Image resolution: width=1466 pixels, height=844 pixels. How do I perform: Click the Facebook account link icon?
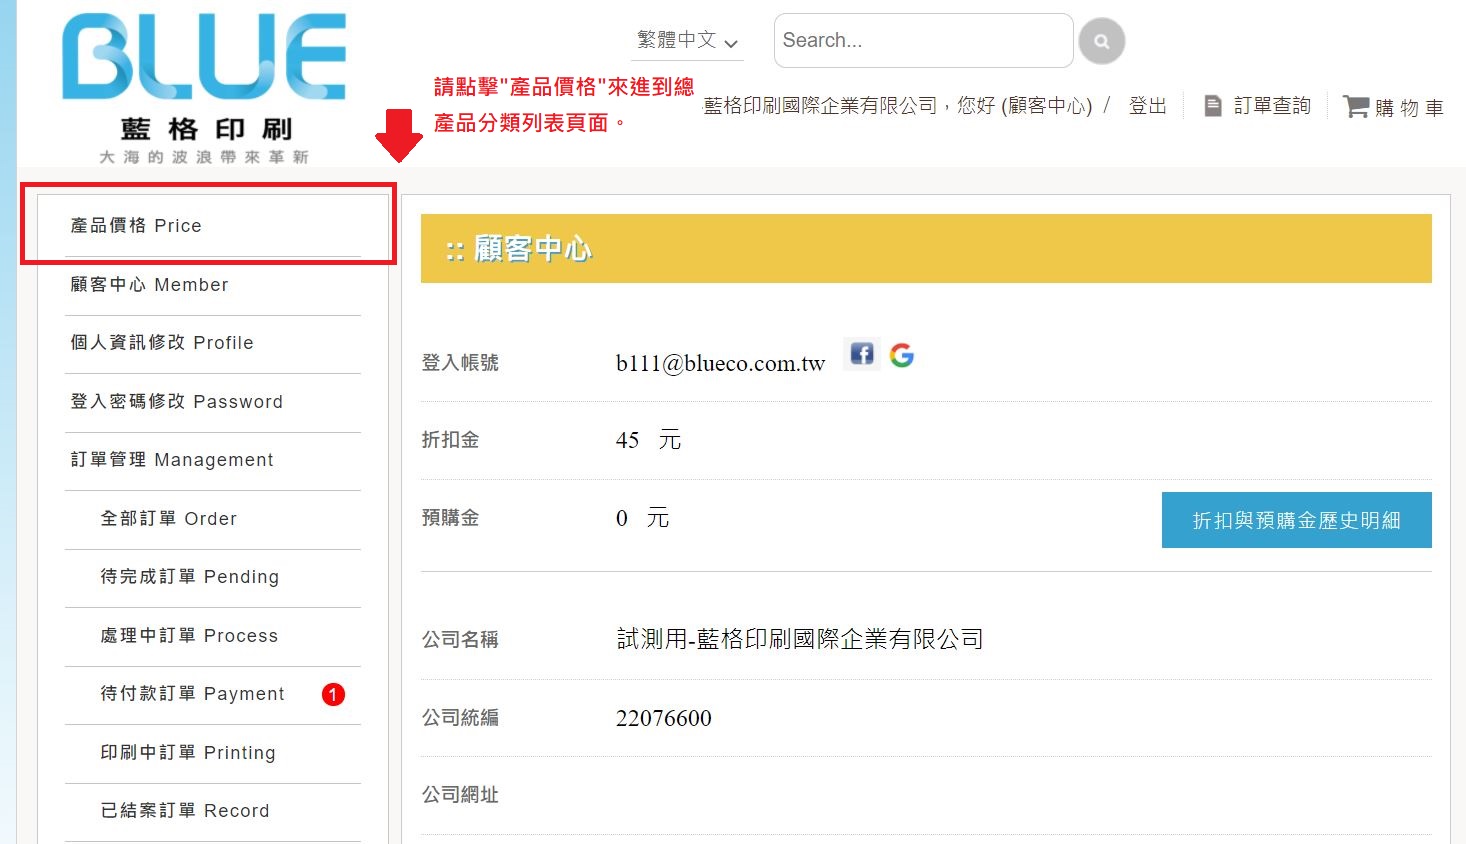(861, 354)
